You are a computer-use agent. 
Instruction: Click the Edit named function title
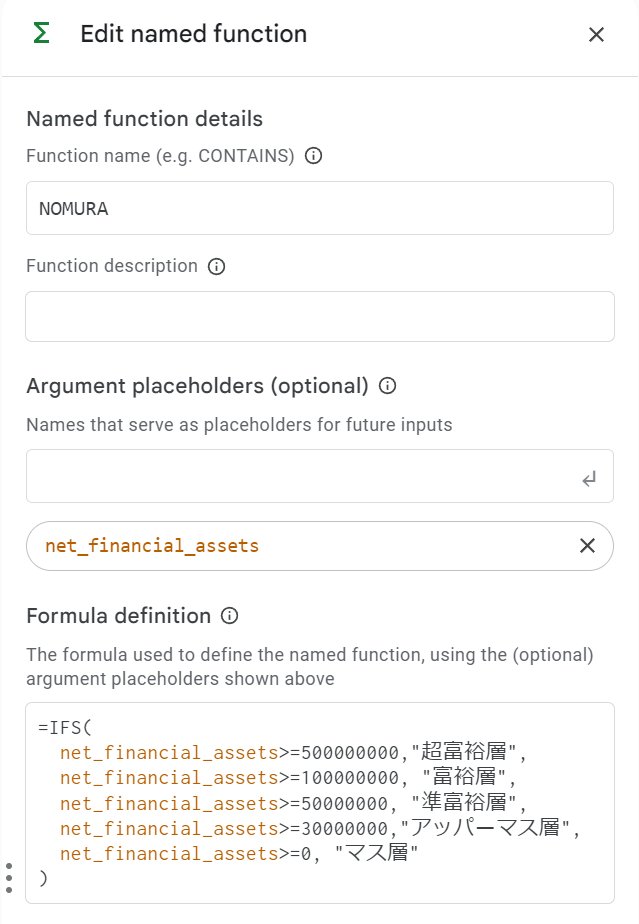click(x=193, y=35)
